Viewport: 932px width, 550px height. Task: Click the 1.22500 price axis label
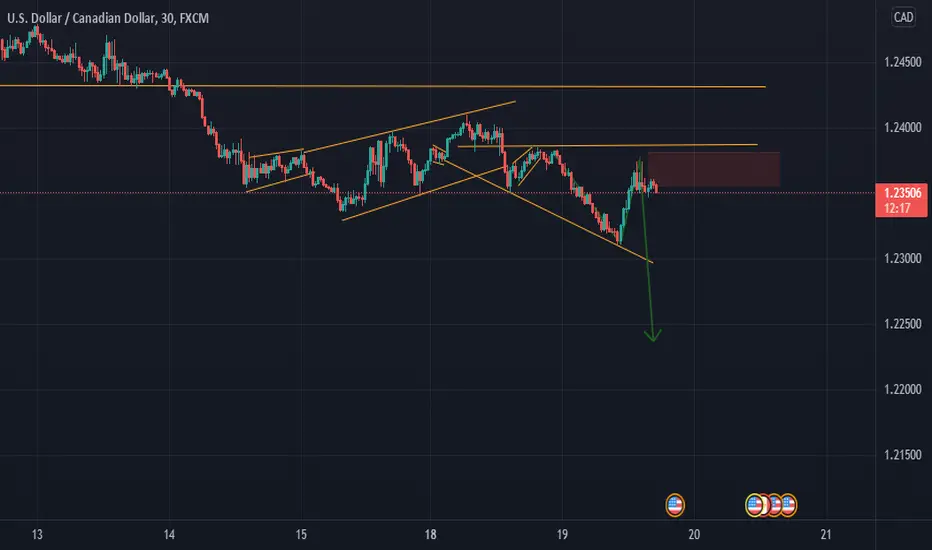click(902, 323)
